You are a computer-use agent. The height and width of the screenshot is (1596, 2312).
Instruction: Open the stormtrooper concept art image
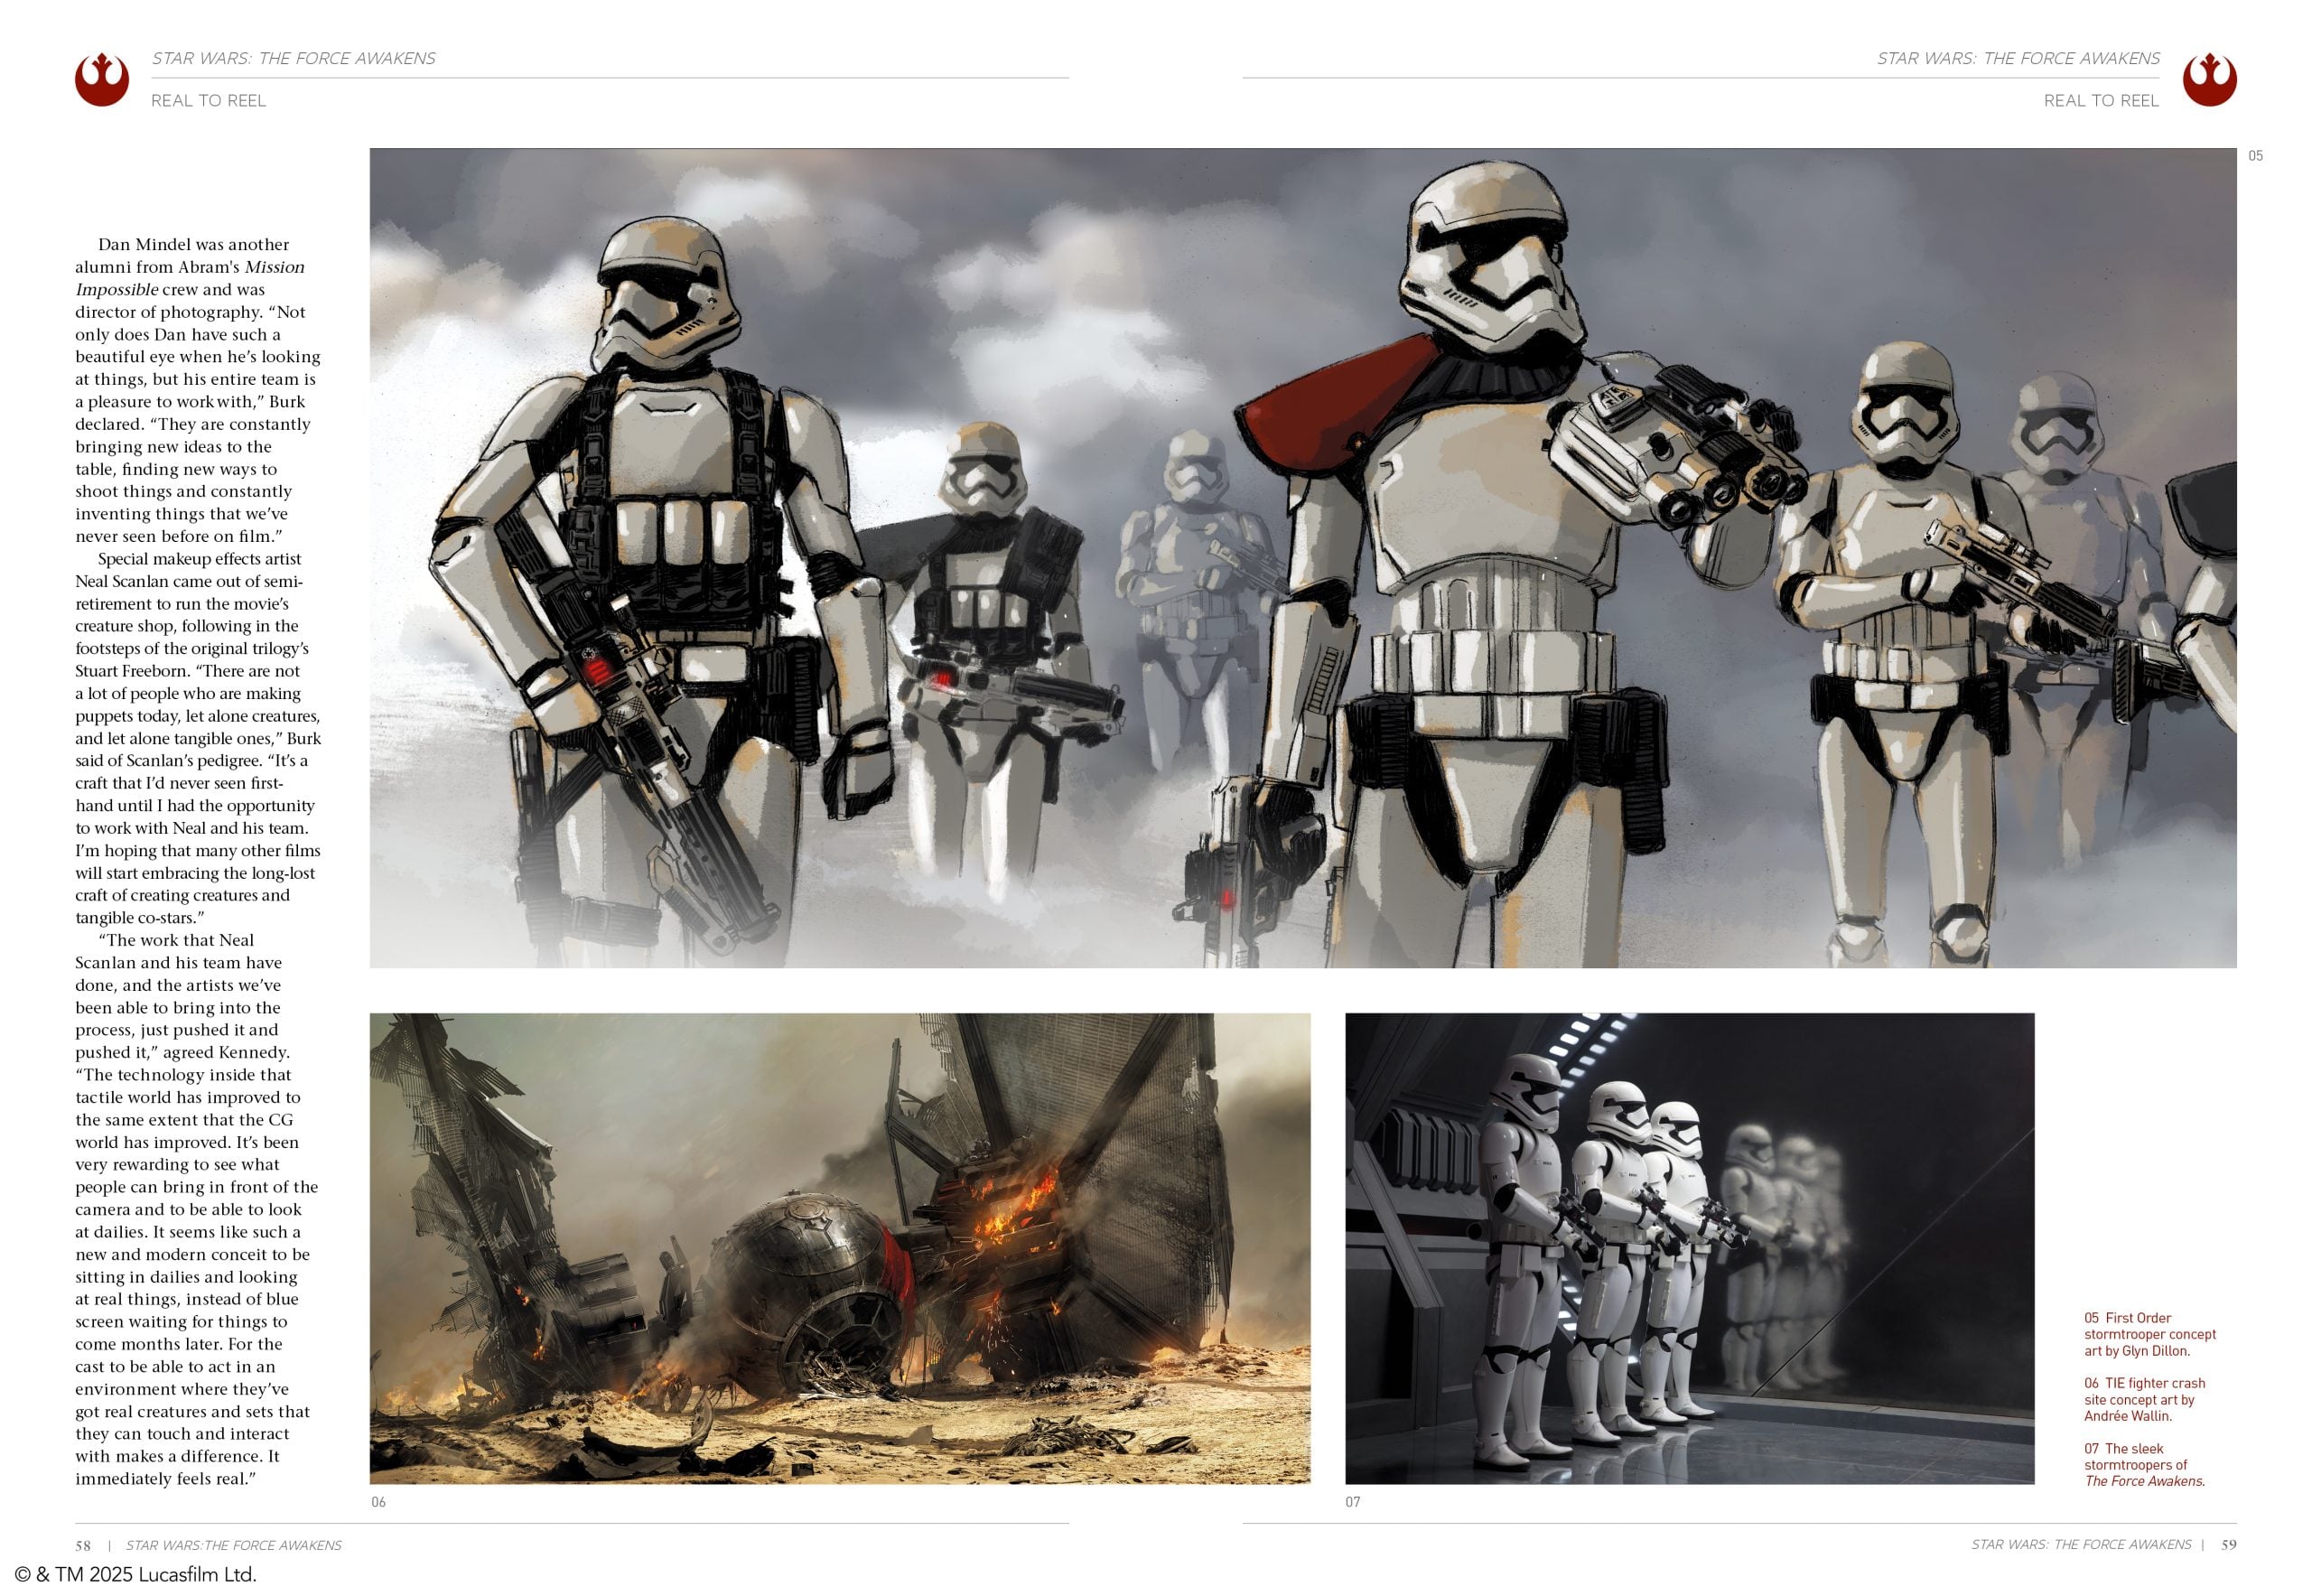pos(1302,558)
